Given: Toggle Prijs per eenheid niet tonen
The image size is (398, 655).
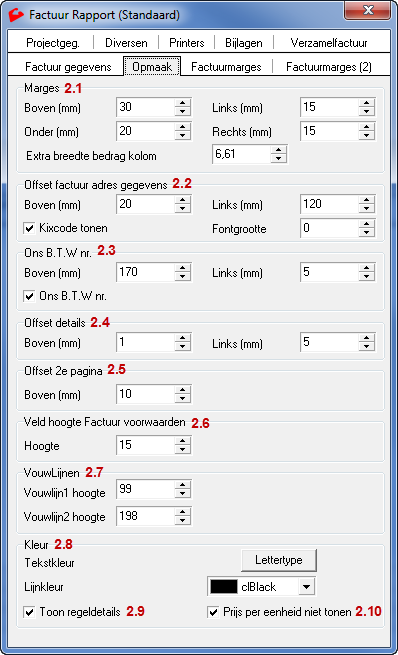Looking at the screenshot, I should pos(213,612).
